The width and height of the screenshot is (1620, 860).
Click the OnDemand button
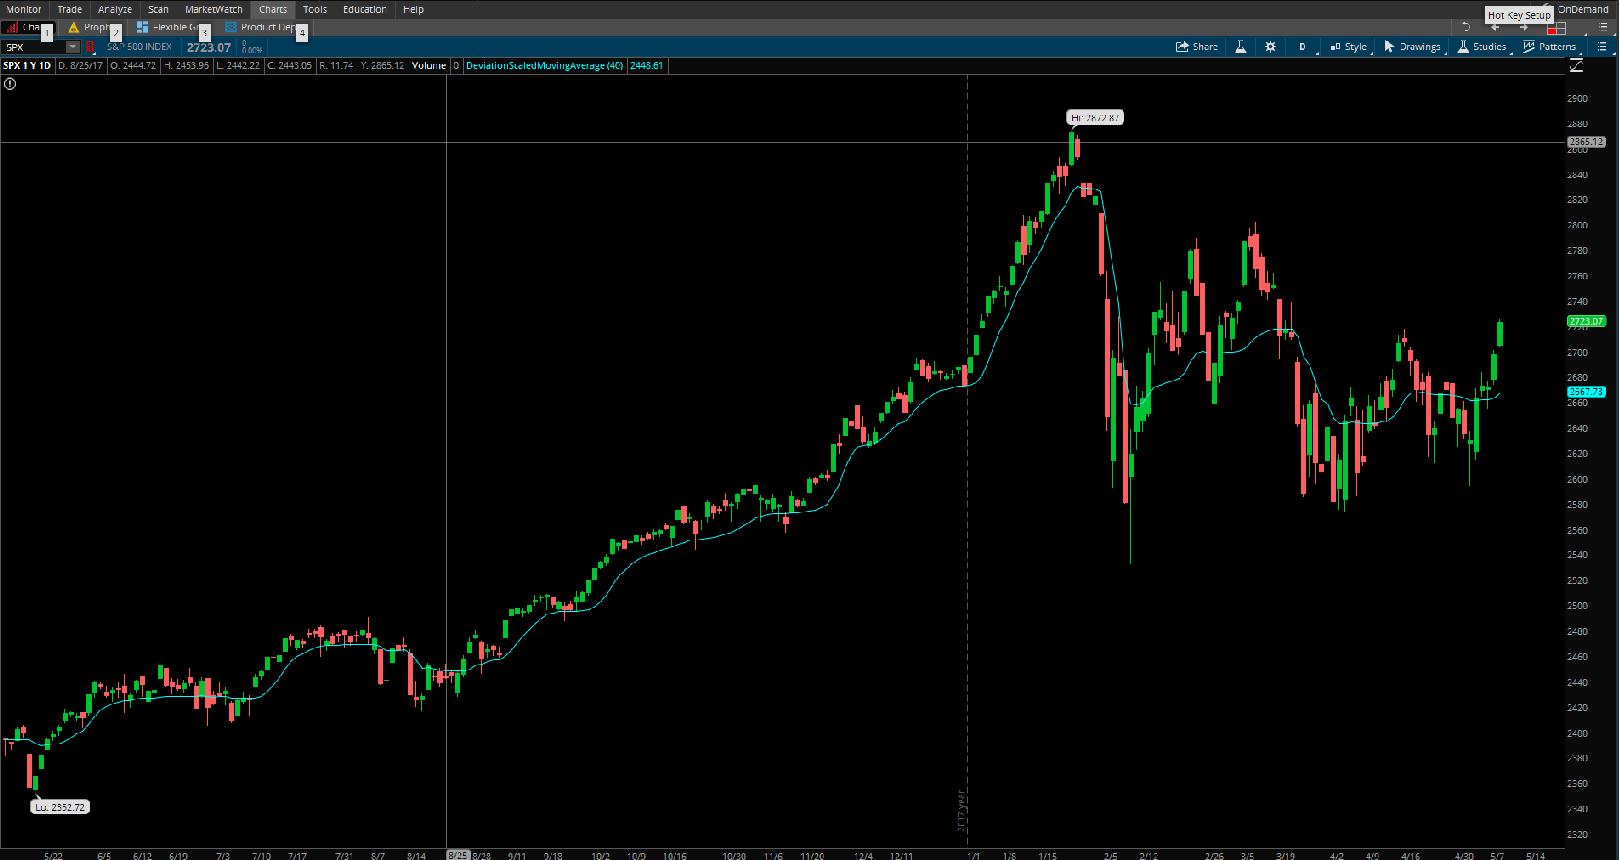click(x=1583, y=9)
